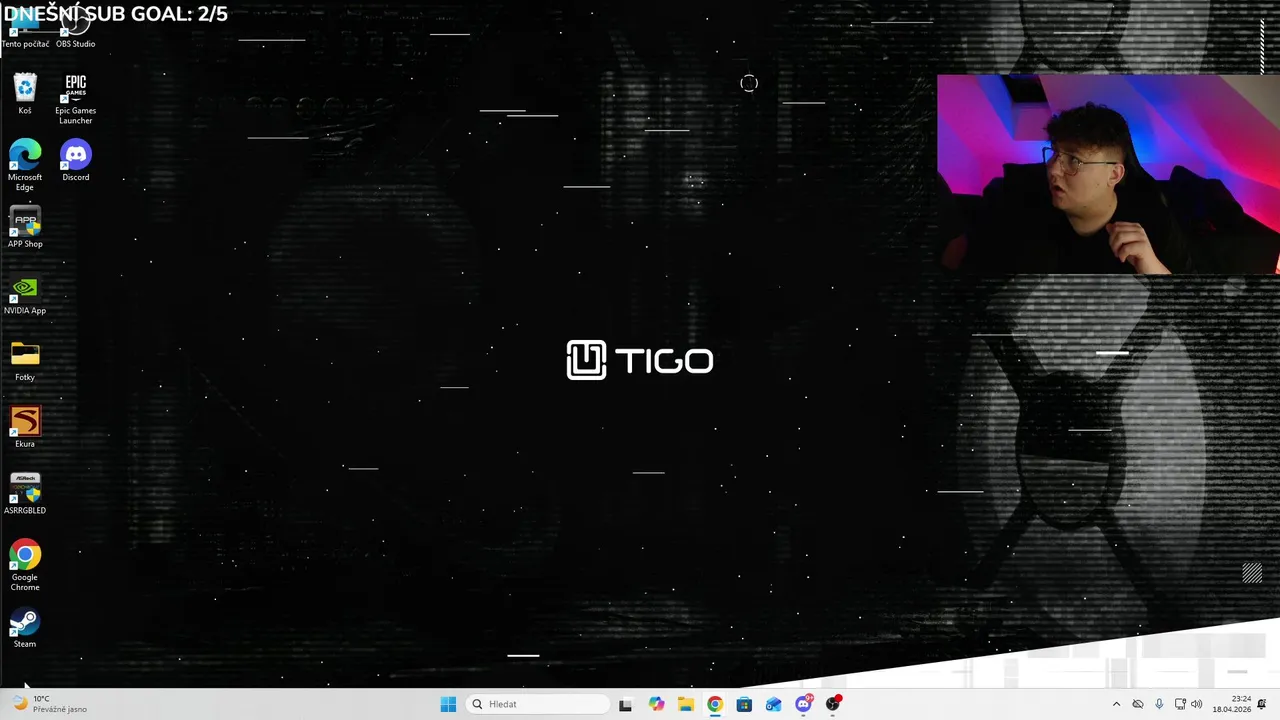Select the Fotky folder icon

25,361
